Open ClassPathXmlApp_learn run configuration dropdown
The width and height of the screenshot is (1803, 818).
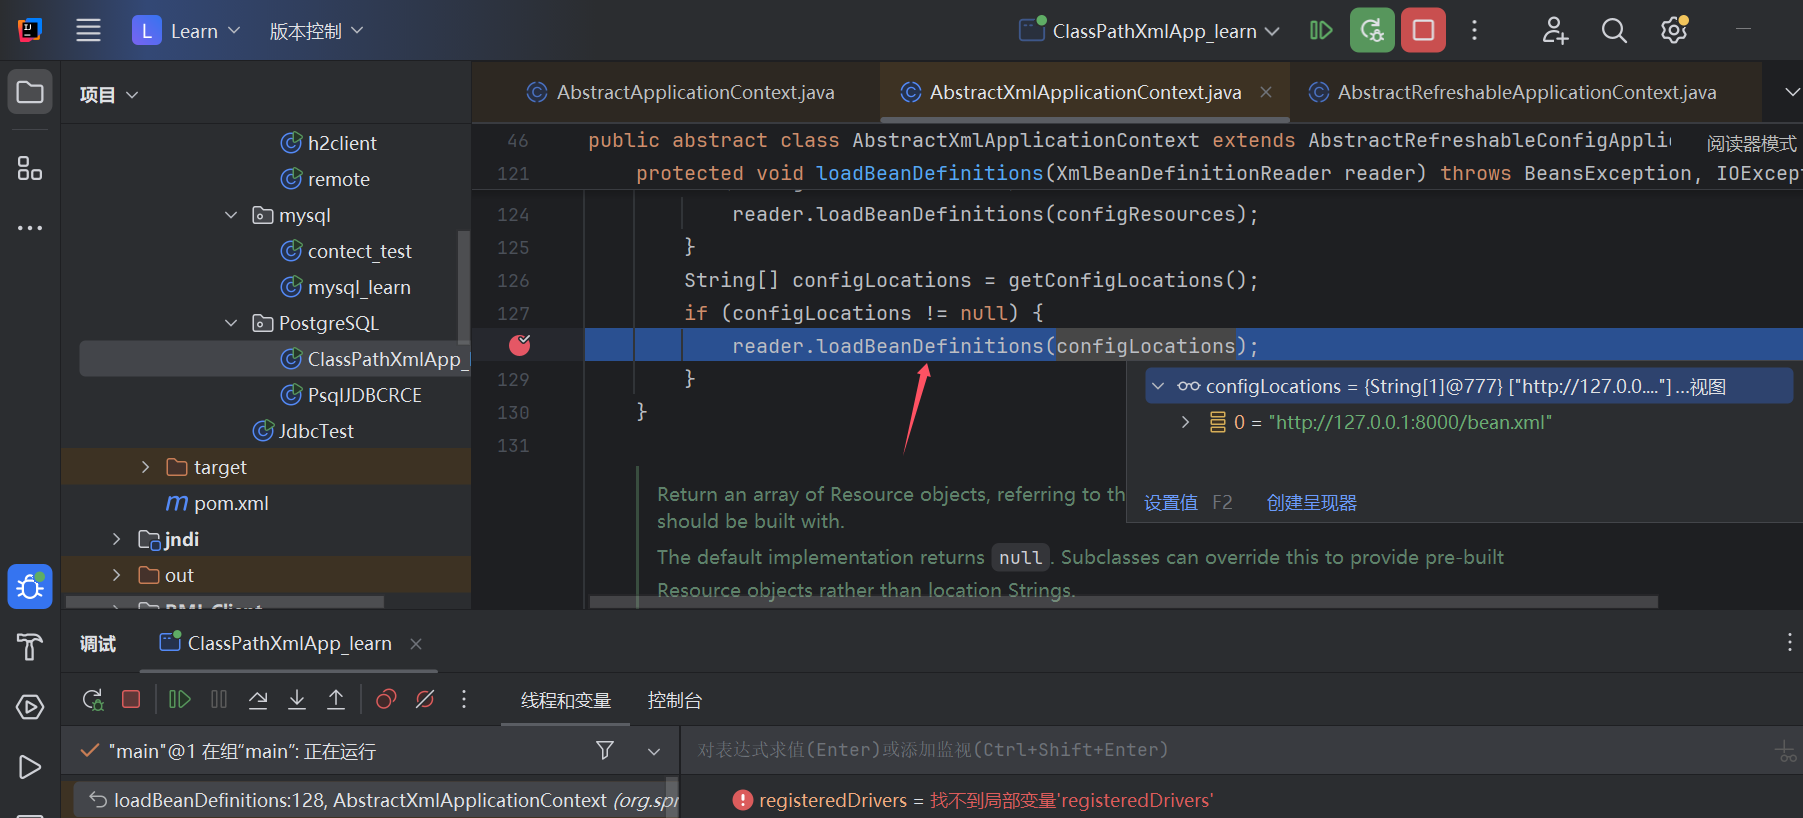(x=1150, y=31)
